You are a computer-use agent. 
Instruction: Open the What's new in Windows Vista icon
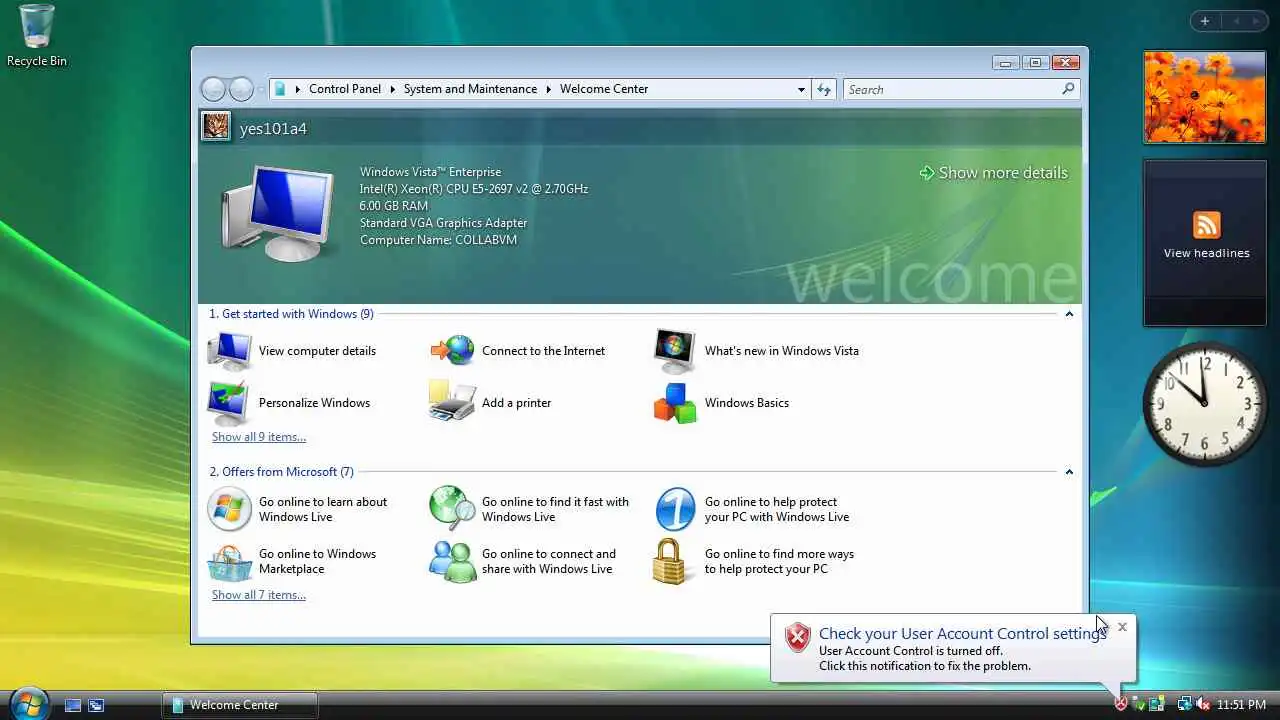coord(675,351)
